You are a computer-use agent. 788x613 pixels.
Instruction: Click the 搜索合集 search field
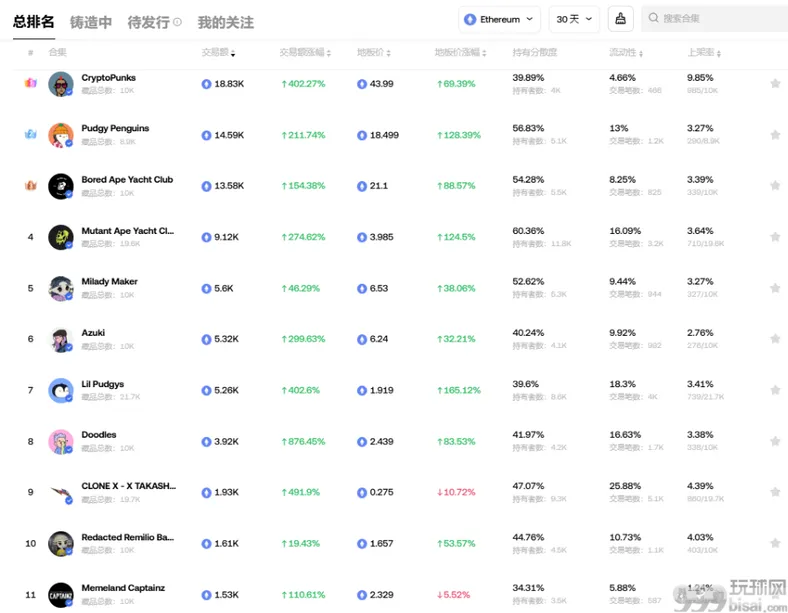click(x=715, y=19)
